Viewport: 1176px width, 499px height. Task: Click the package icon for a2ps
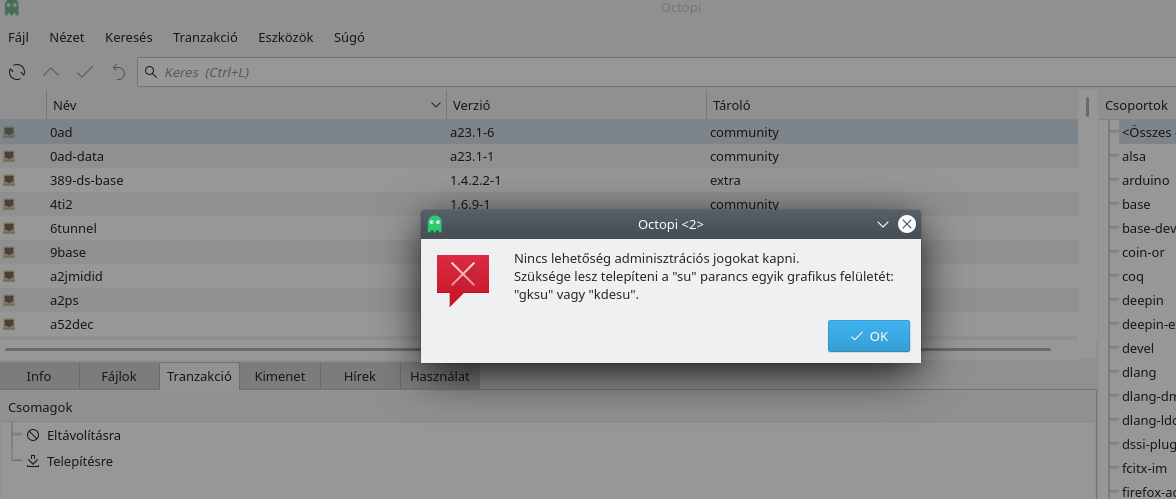click(9, 300)
